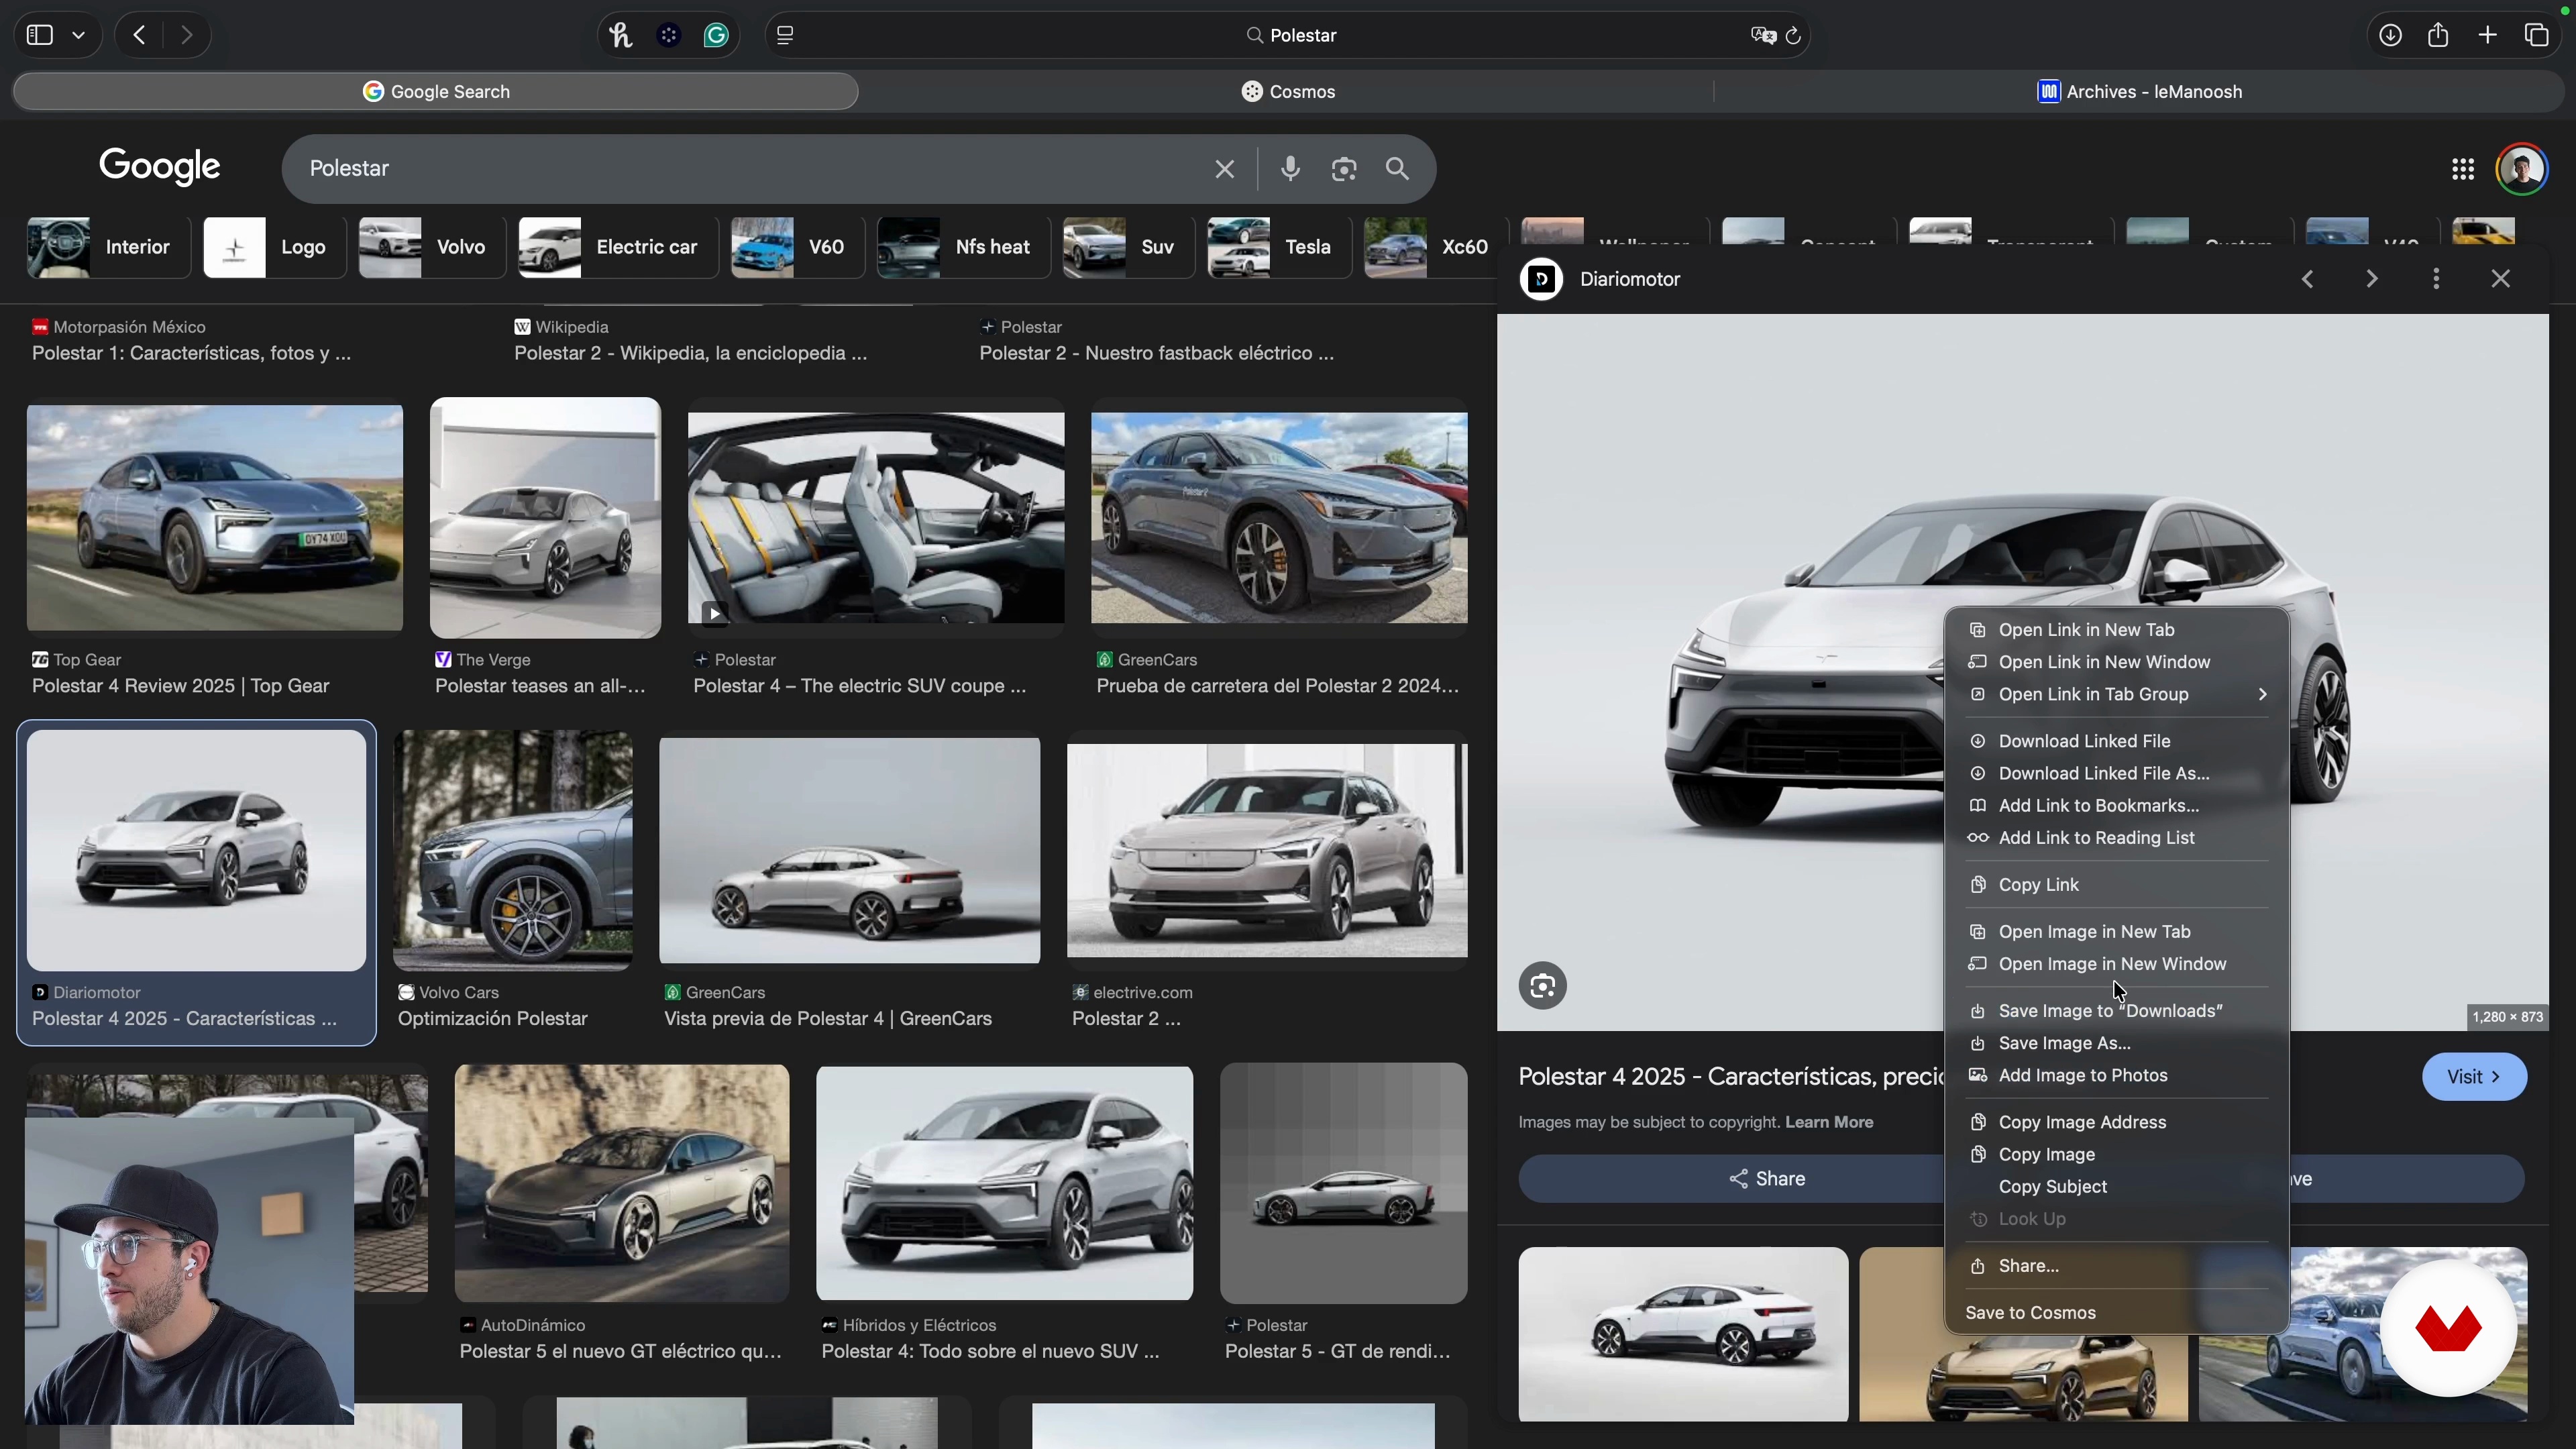Open the Google apps grid

coord(2463,169)
